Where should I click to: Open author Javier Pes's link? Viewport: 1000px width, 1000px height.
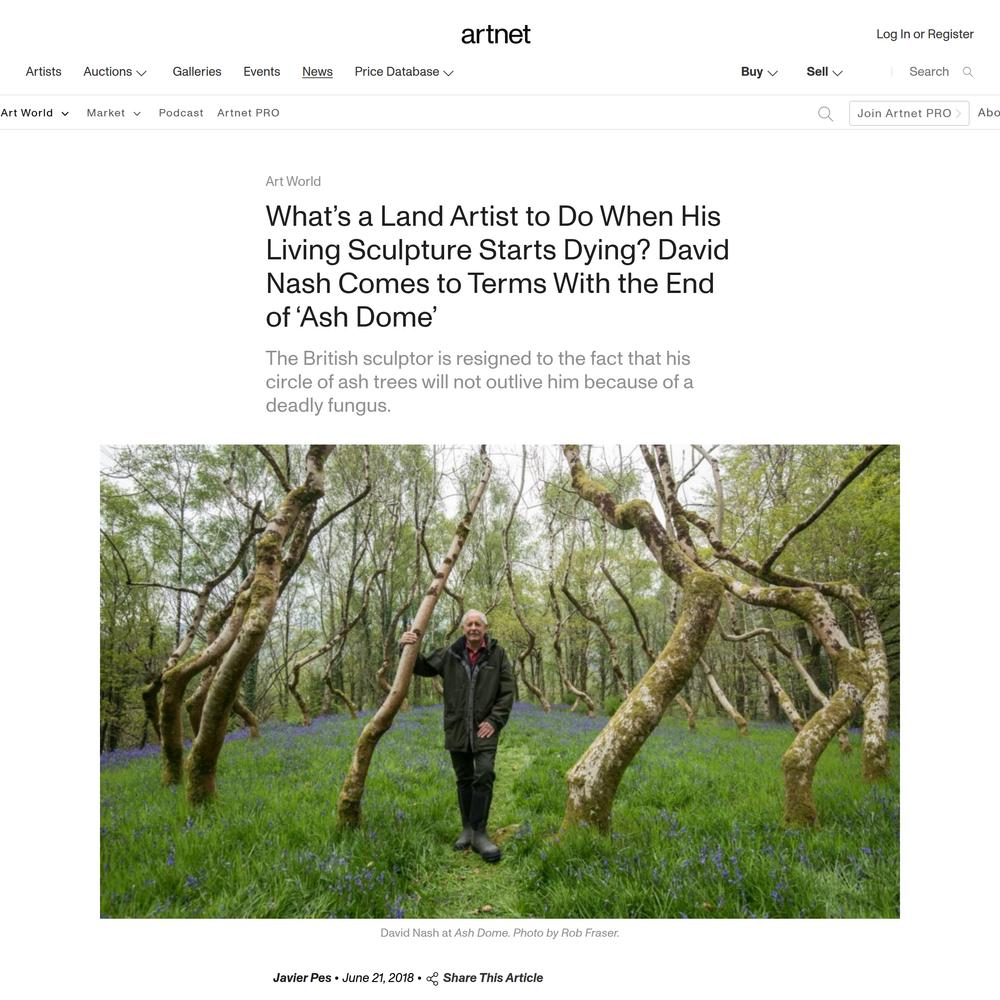pos(302,978)
